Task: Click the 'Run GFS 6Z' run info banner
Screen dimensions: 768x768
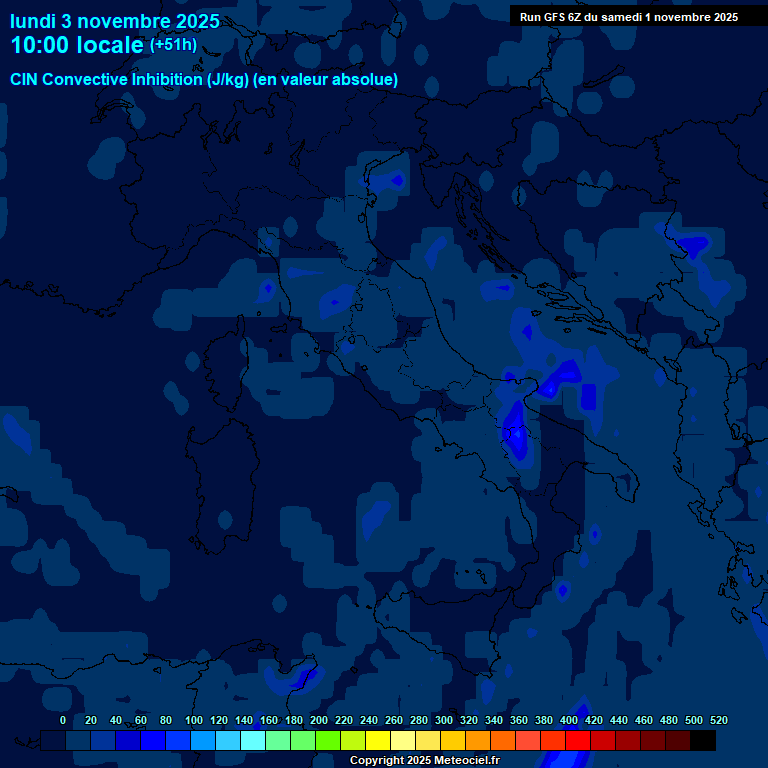Action: pyautogui.click(x=629, y=16)
